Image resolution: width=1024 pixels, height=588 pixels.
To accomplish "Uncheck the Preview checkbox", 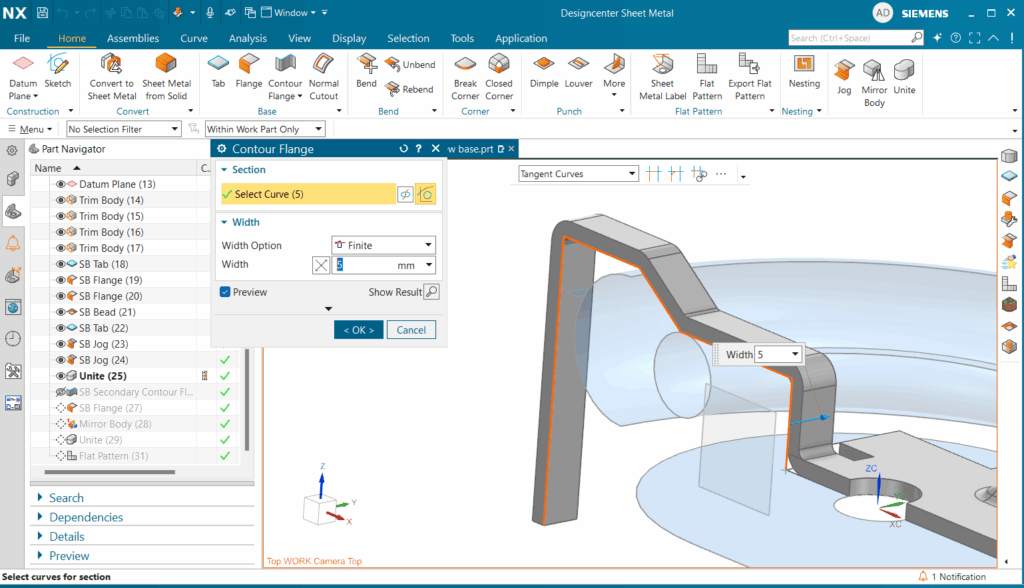I will [225, 292].
